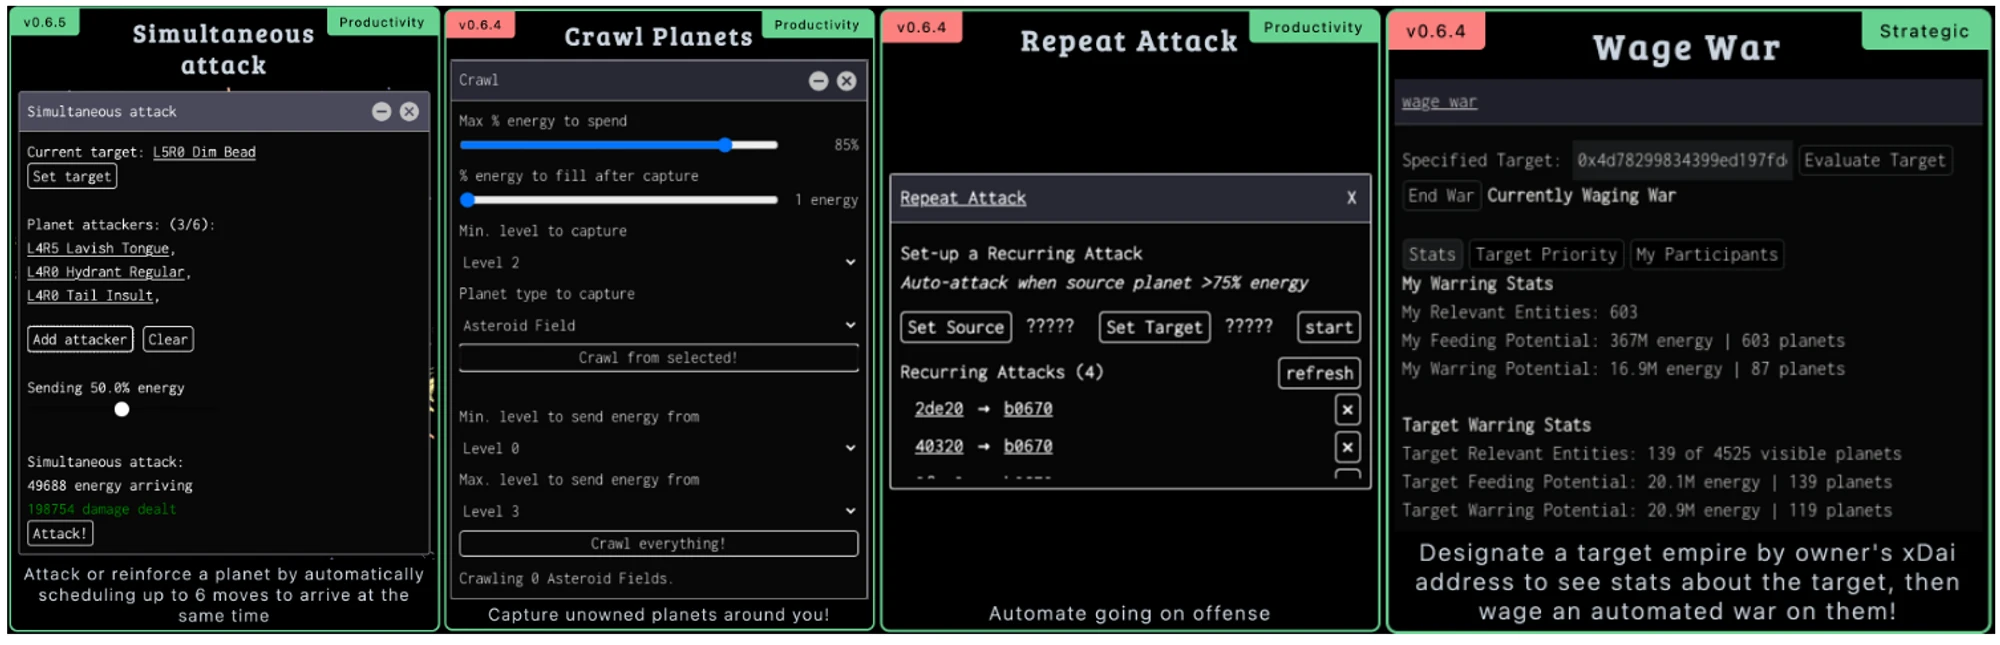Open the My Participants tab

tap(1706, 255)
